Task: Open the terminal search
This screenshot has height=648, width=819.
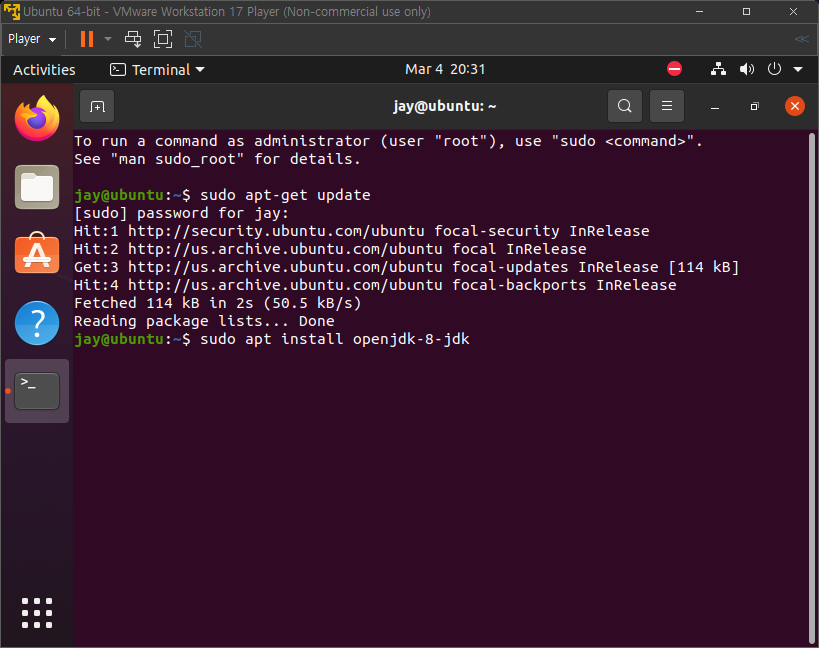Action: point(624,106)
